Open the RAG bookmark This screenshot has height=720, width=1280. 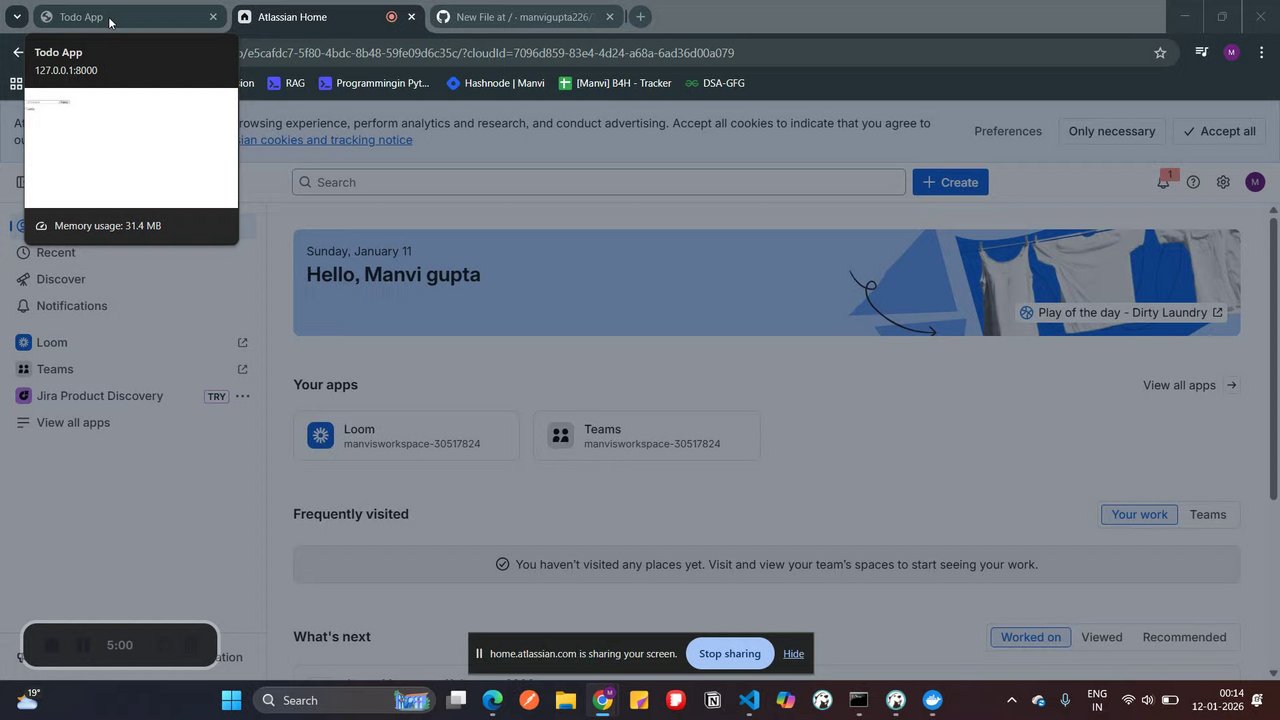286,83
